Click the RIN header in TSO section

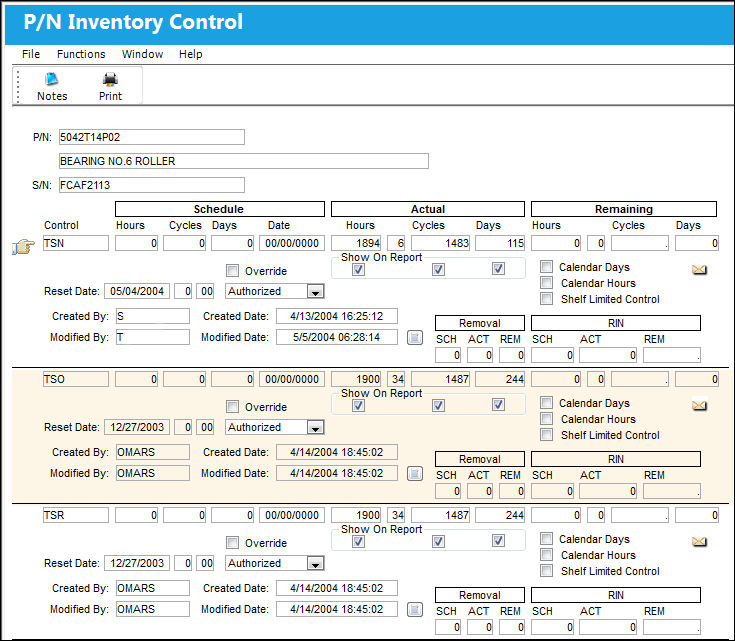[616, 459]
